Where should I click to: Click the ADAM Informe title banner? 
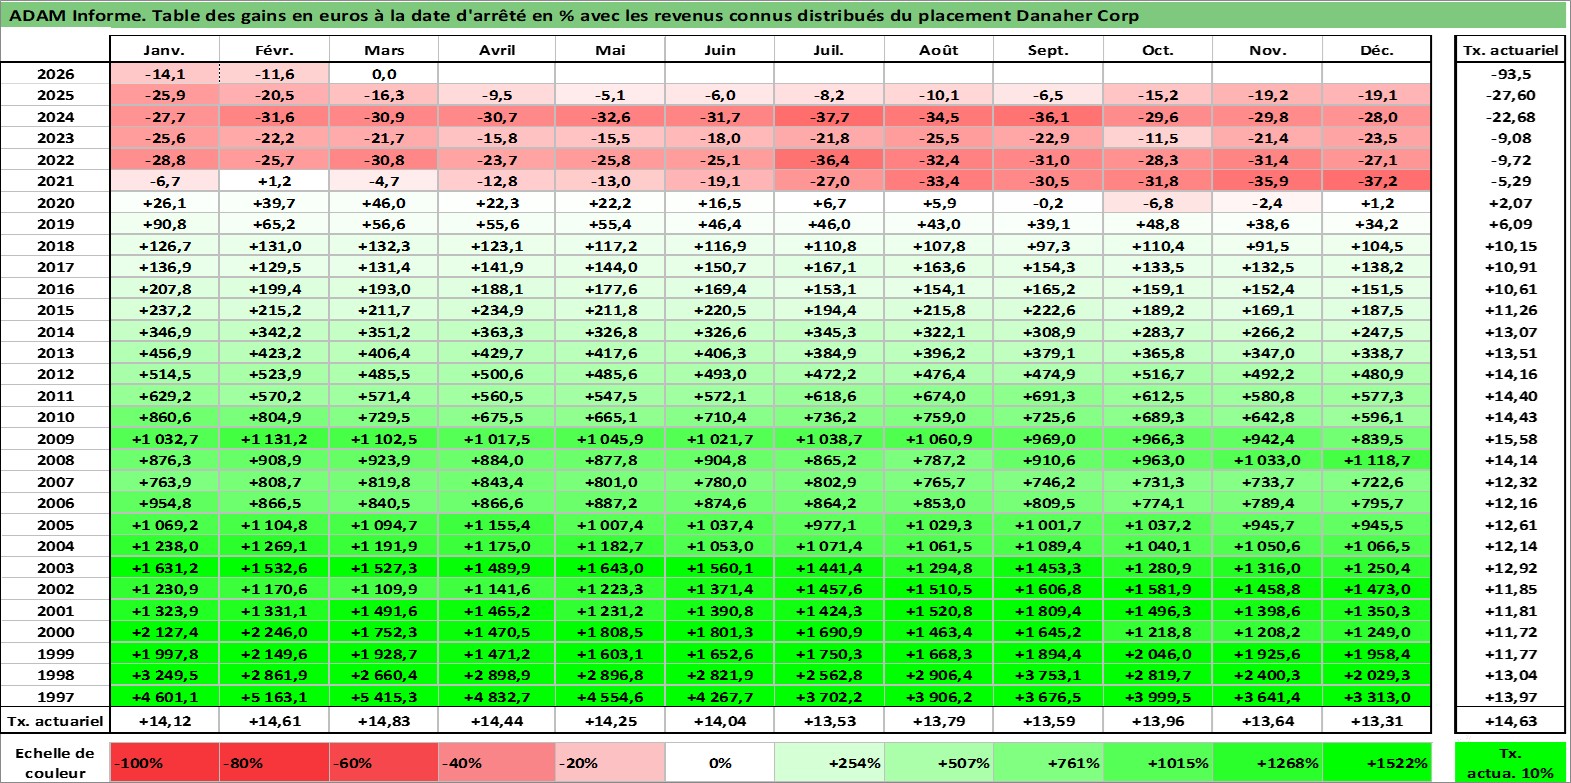(x=784, y=15)
